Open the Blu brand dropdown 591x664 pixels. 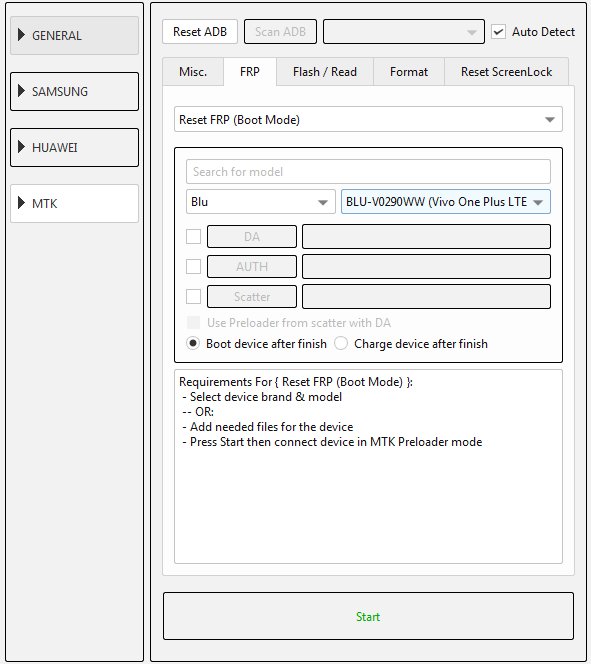click(x=261, y=202)
